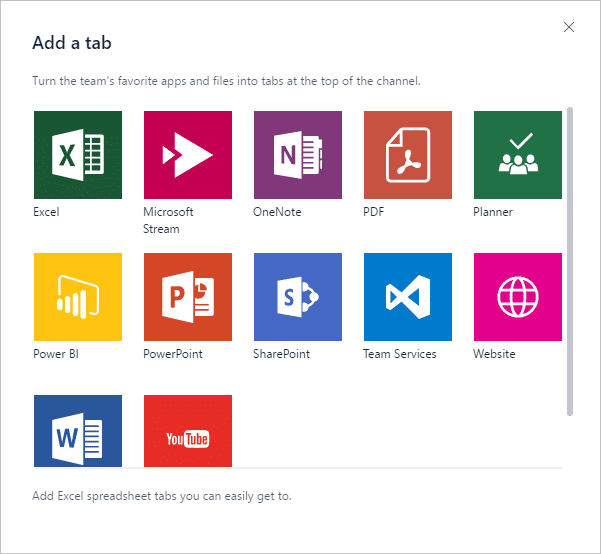Choose the OneNote tile
The image size is (601, 554).
coord(298,155)
